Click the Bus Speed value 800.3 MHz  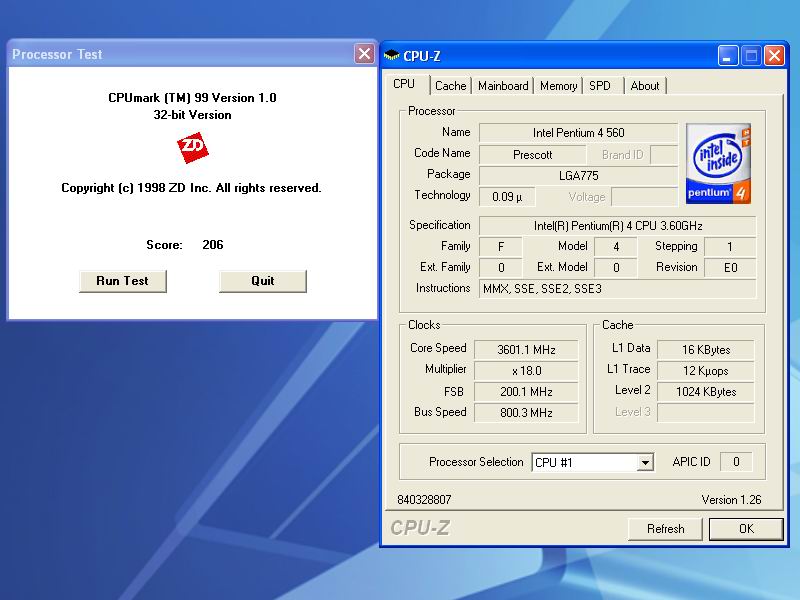point(526,413)
